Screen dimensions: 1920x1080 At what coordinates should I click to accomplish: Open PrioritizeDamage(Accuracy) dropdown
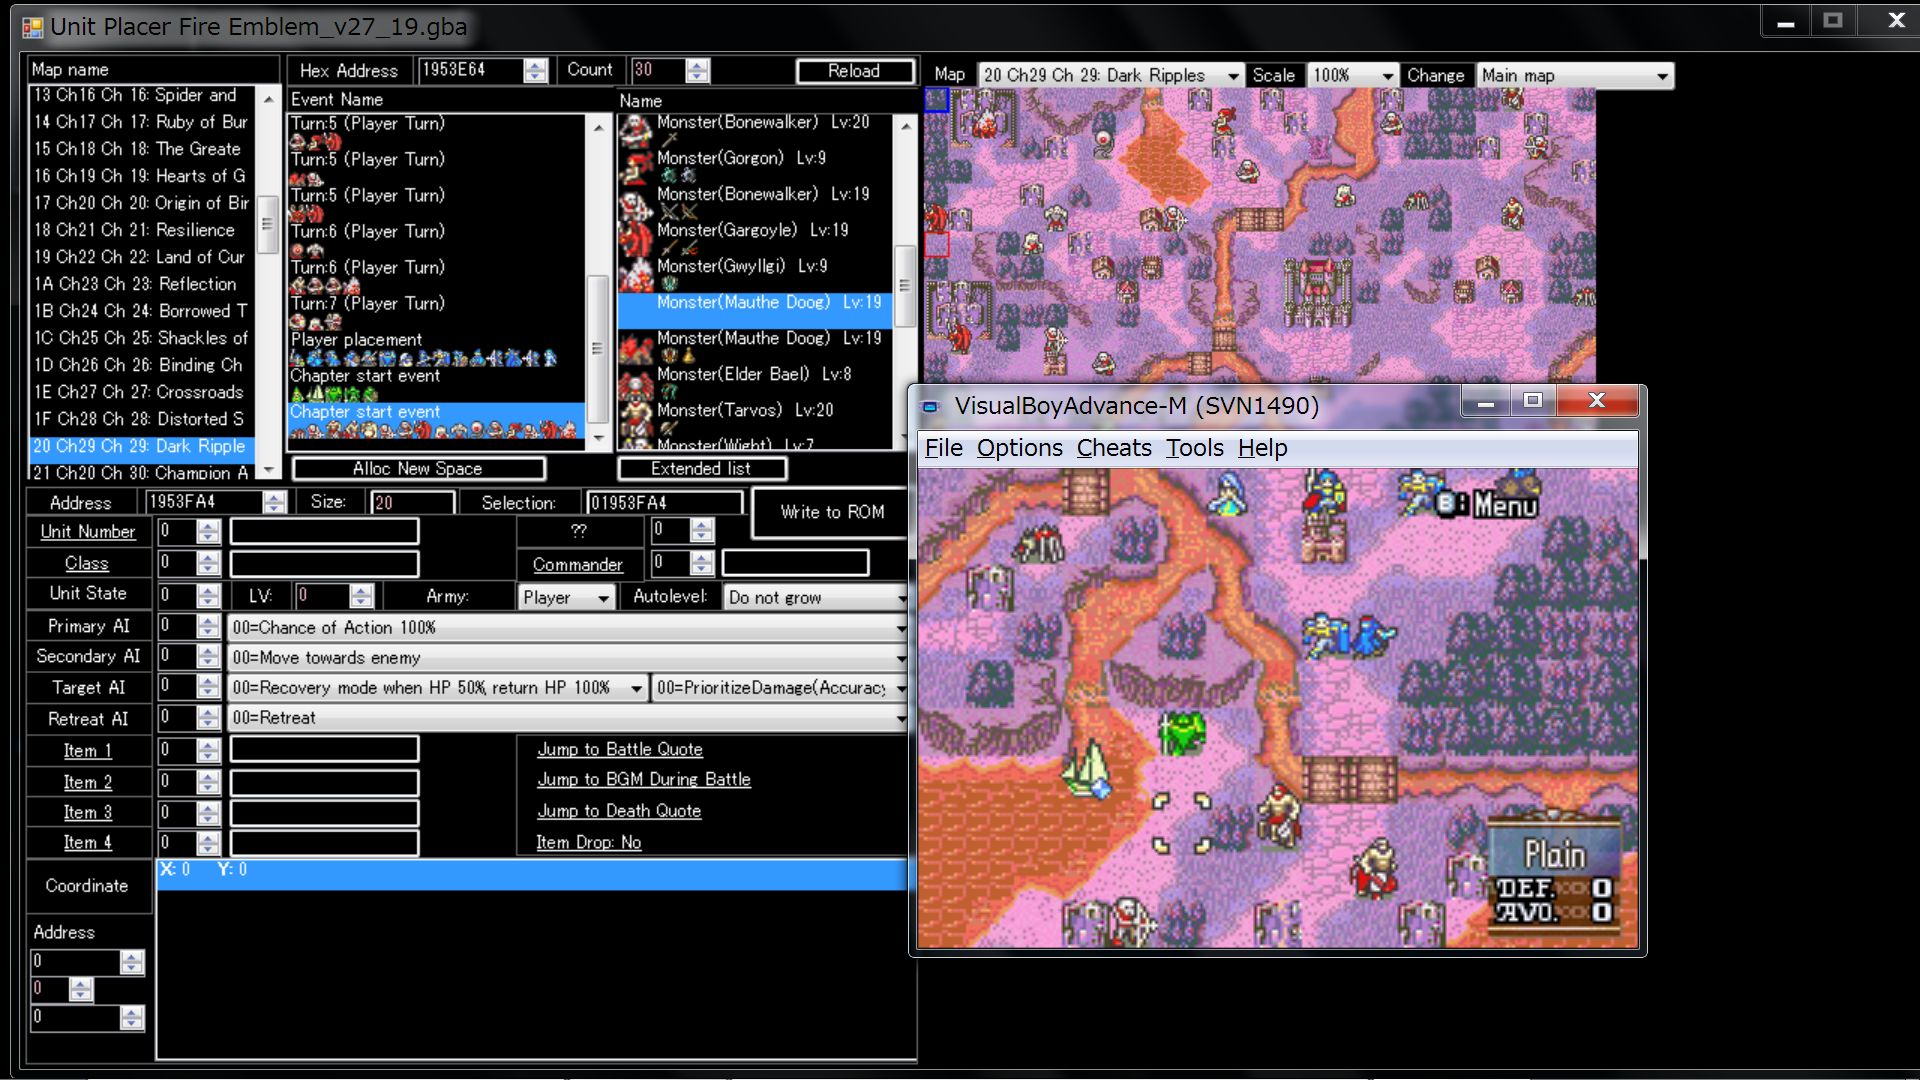point(780,687)
